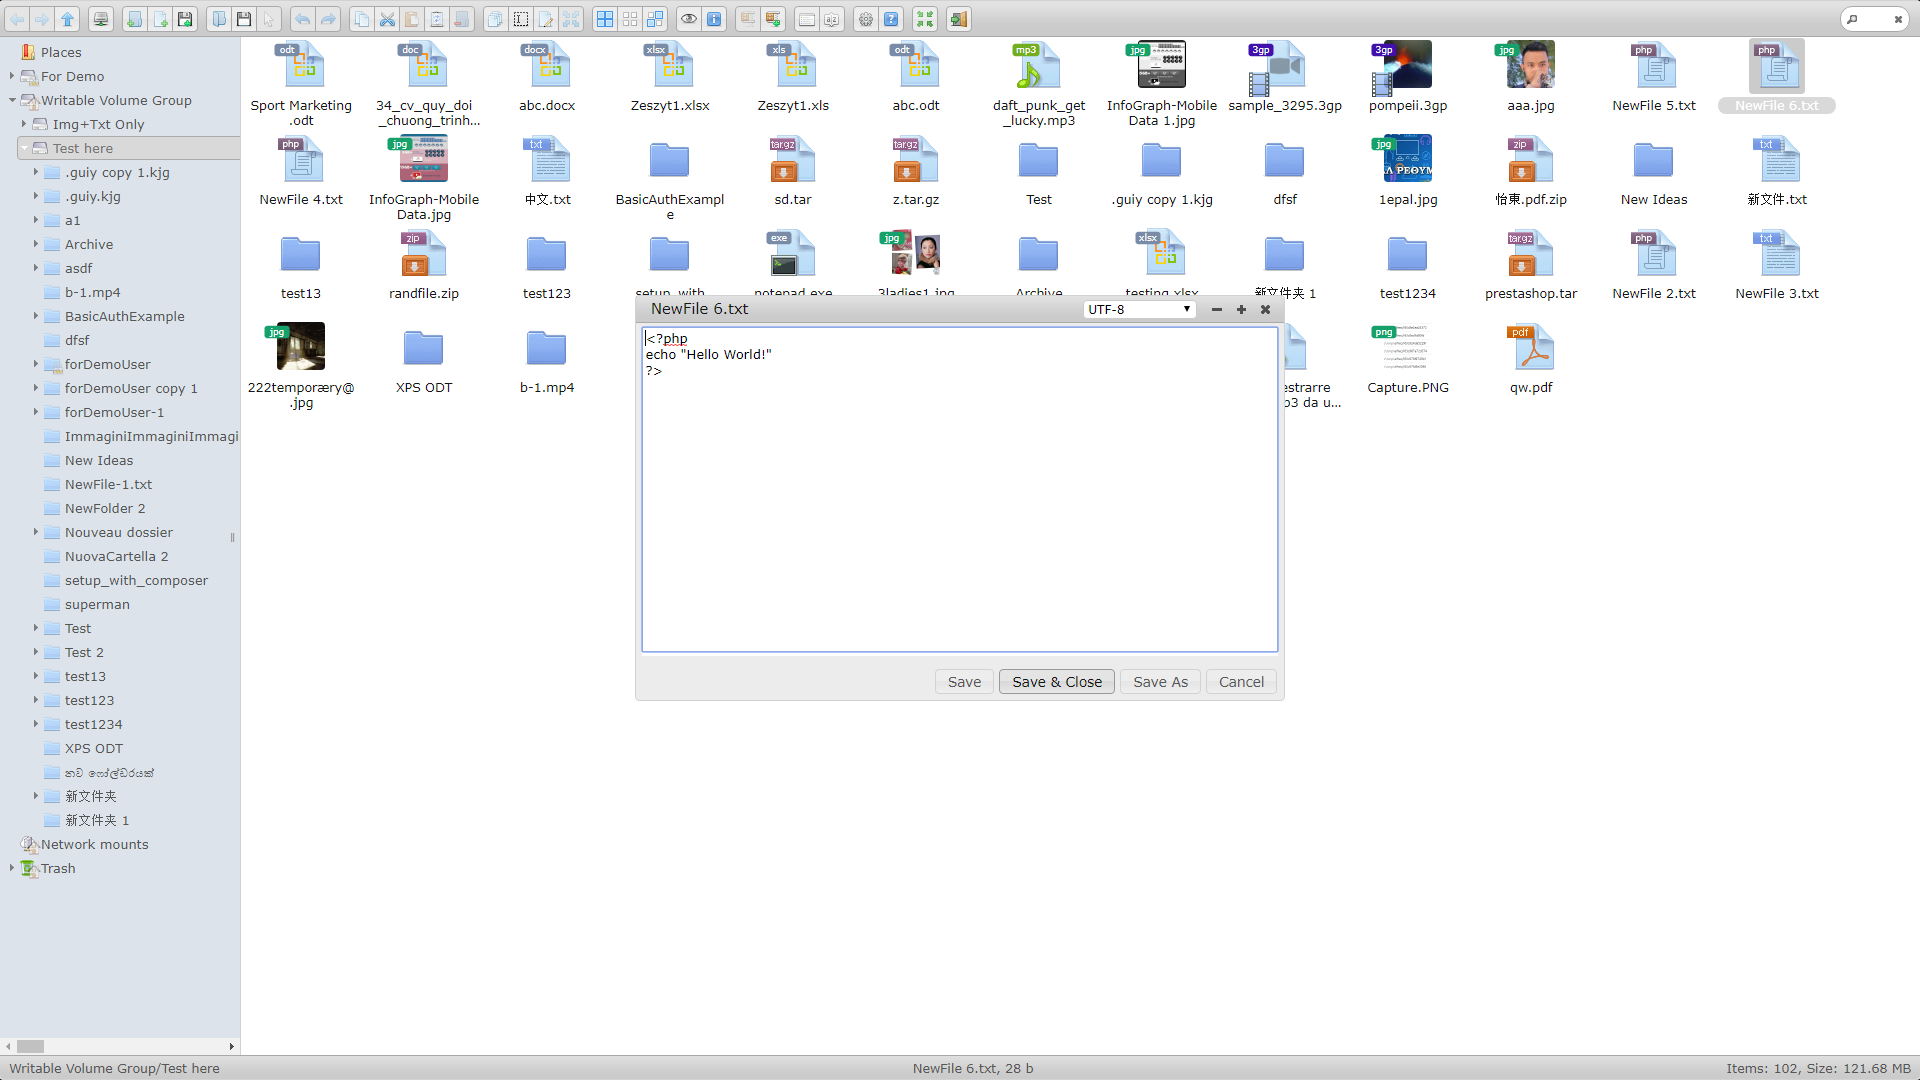The width and height of the screenshot is (1920, 1080).
Task: Clear the search box with the x
Action: click(x=1898, y=19)
